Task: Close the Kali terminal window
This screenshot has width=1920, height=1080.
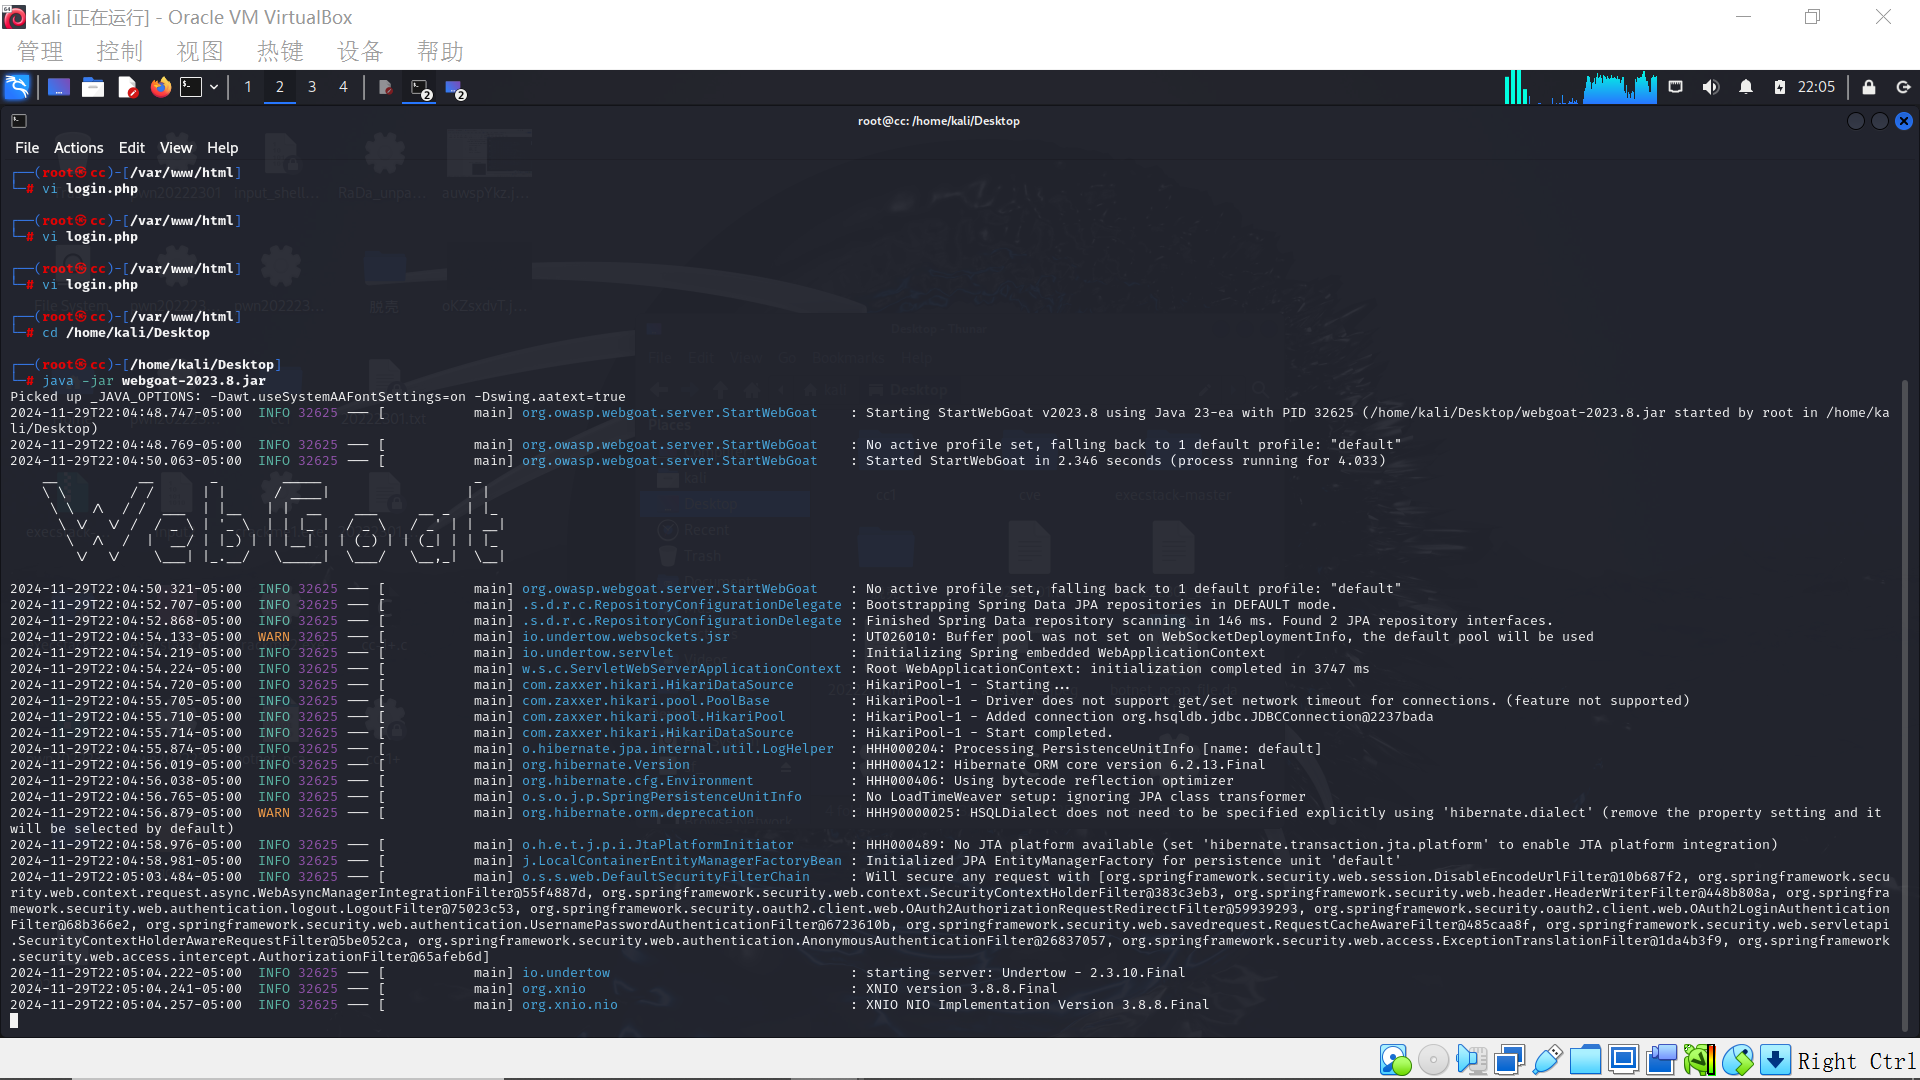Action: click(x=1904, y=121)
